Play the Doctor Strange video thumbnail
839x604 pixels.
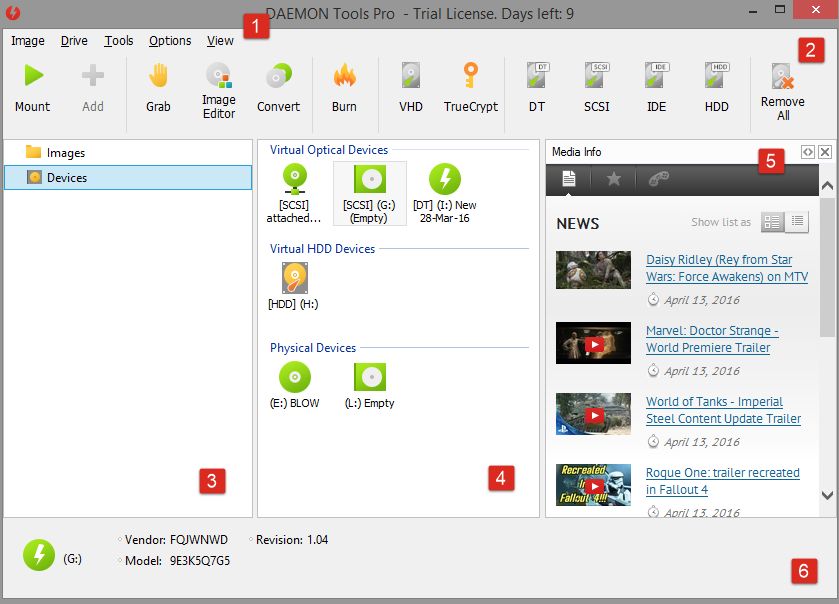(x=593, y=343)
